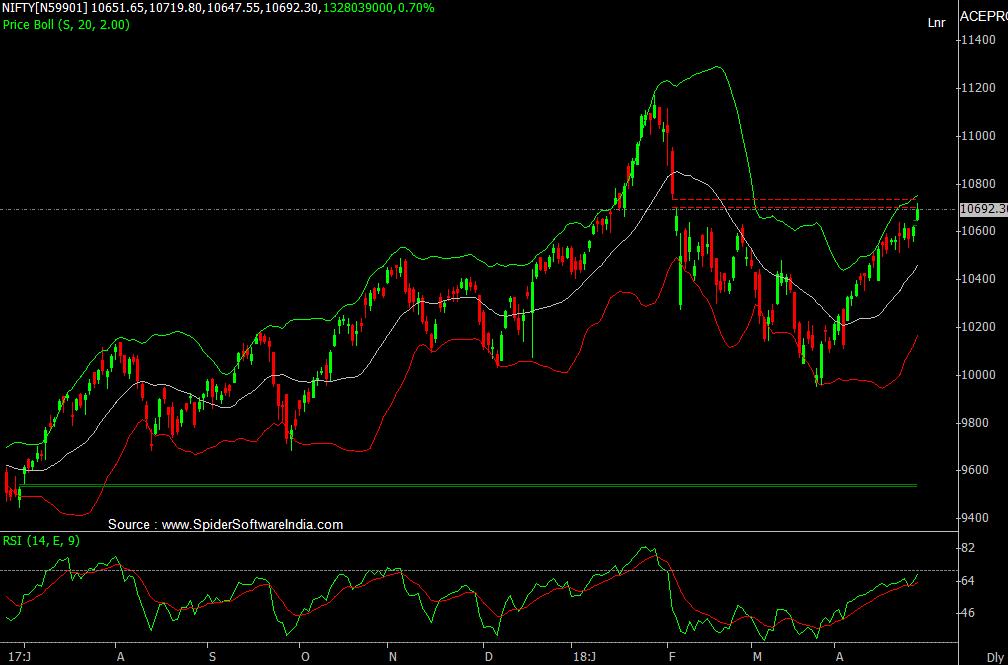Click the O date axis label
Screen dimensions: 1008x665
[305, 657]
